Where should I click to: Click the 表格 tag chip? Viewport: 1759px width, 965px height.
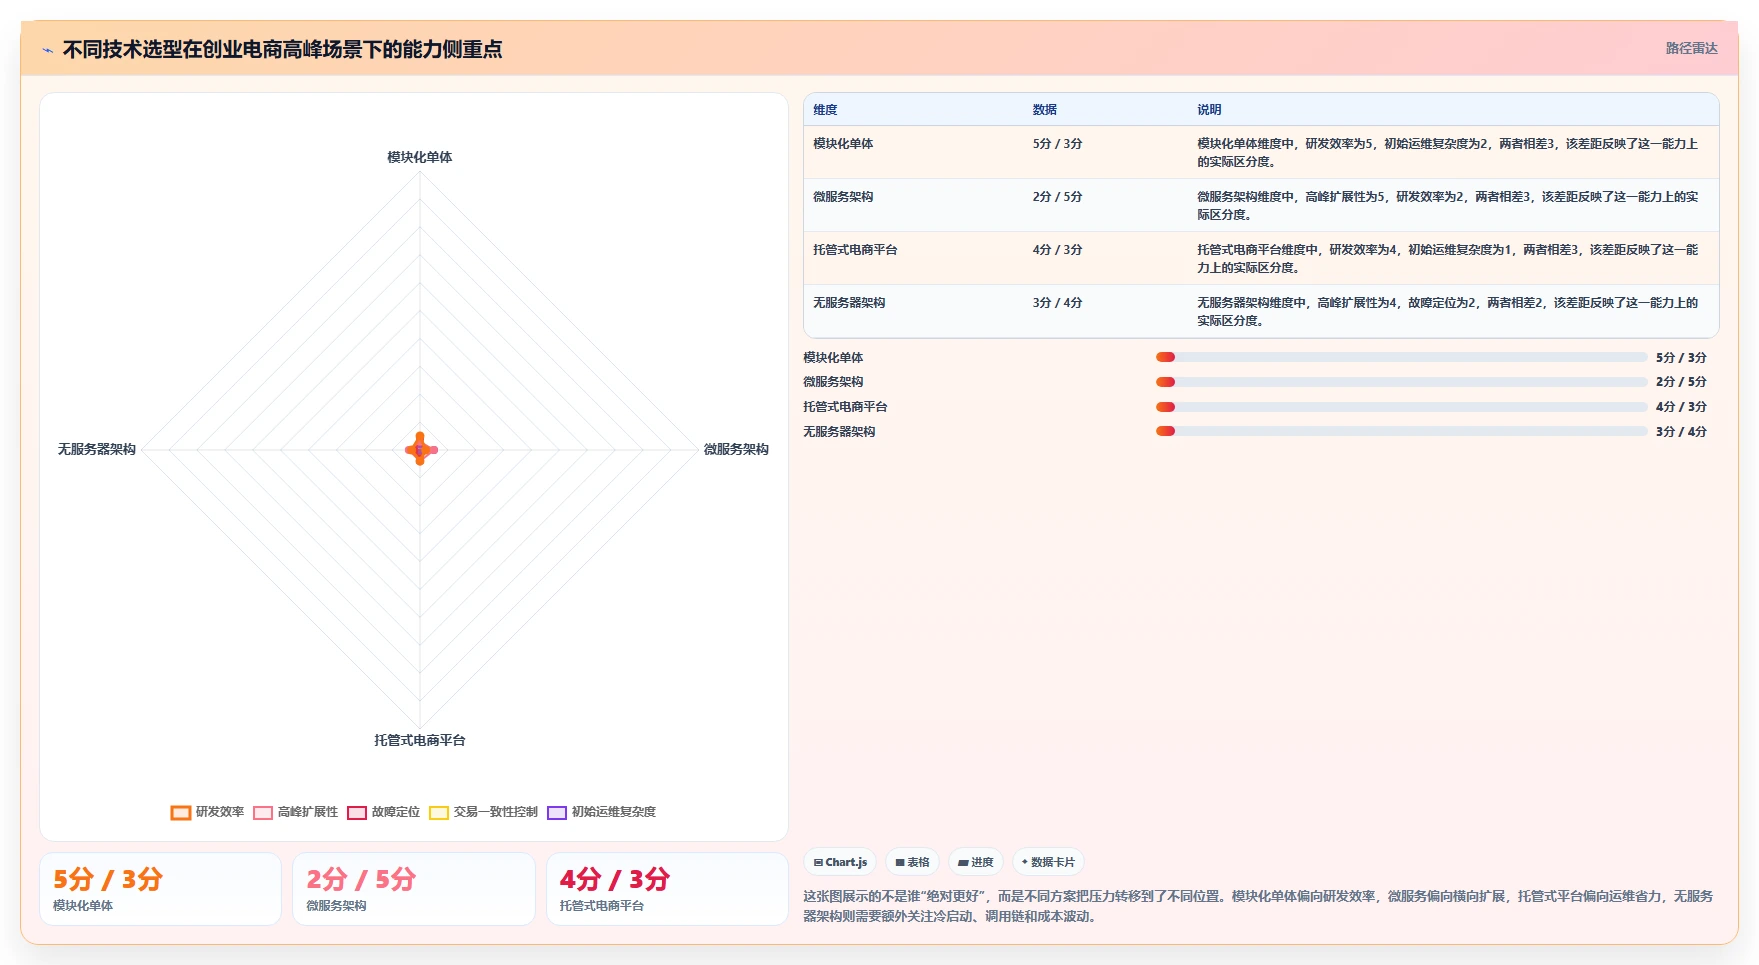coord(912,862)
